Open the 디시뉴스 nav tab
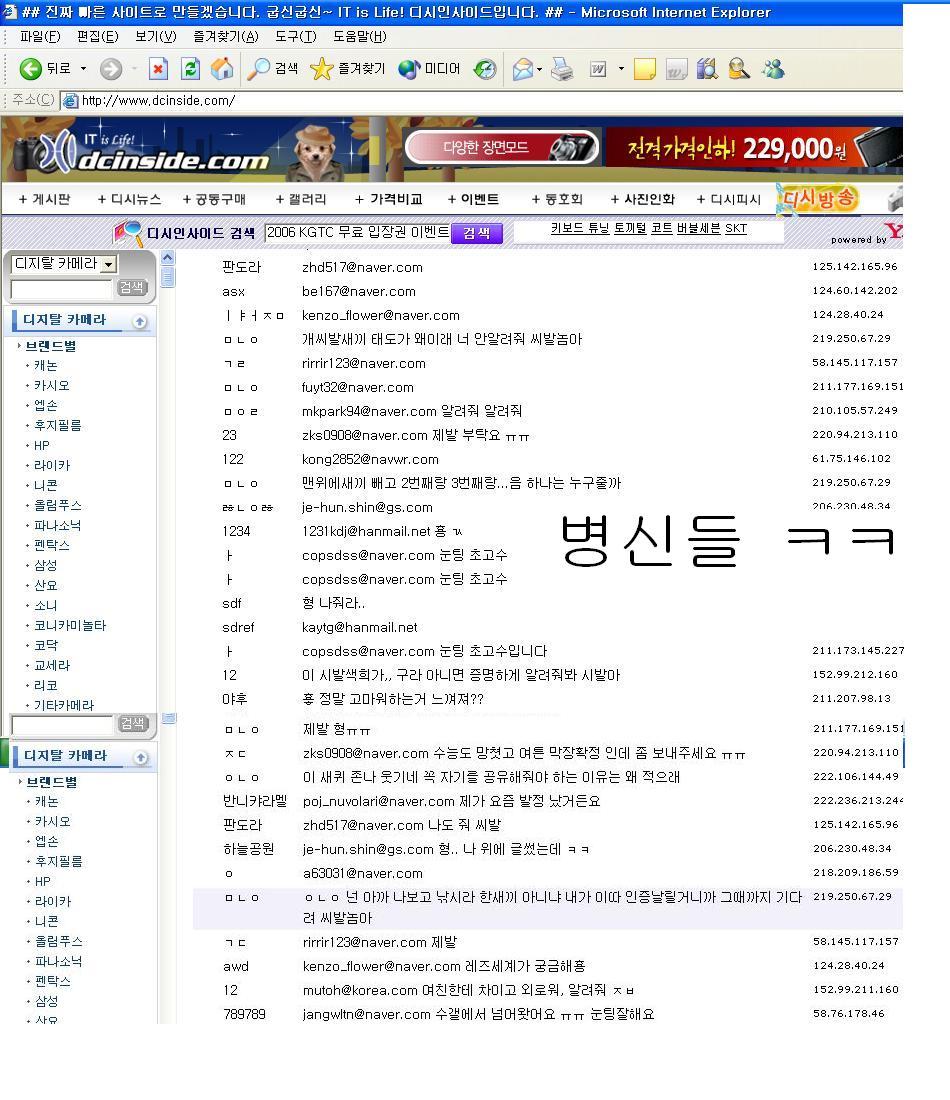The height and width of the screenshot is (1100, 950). [x=129, y=199]
